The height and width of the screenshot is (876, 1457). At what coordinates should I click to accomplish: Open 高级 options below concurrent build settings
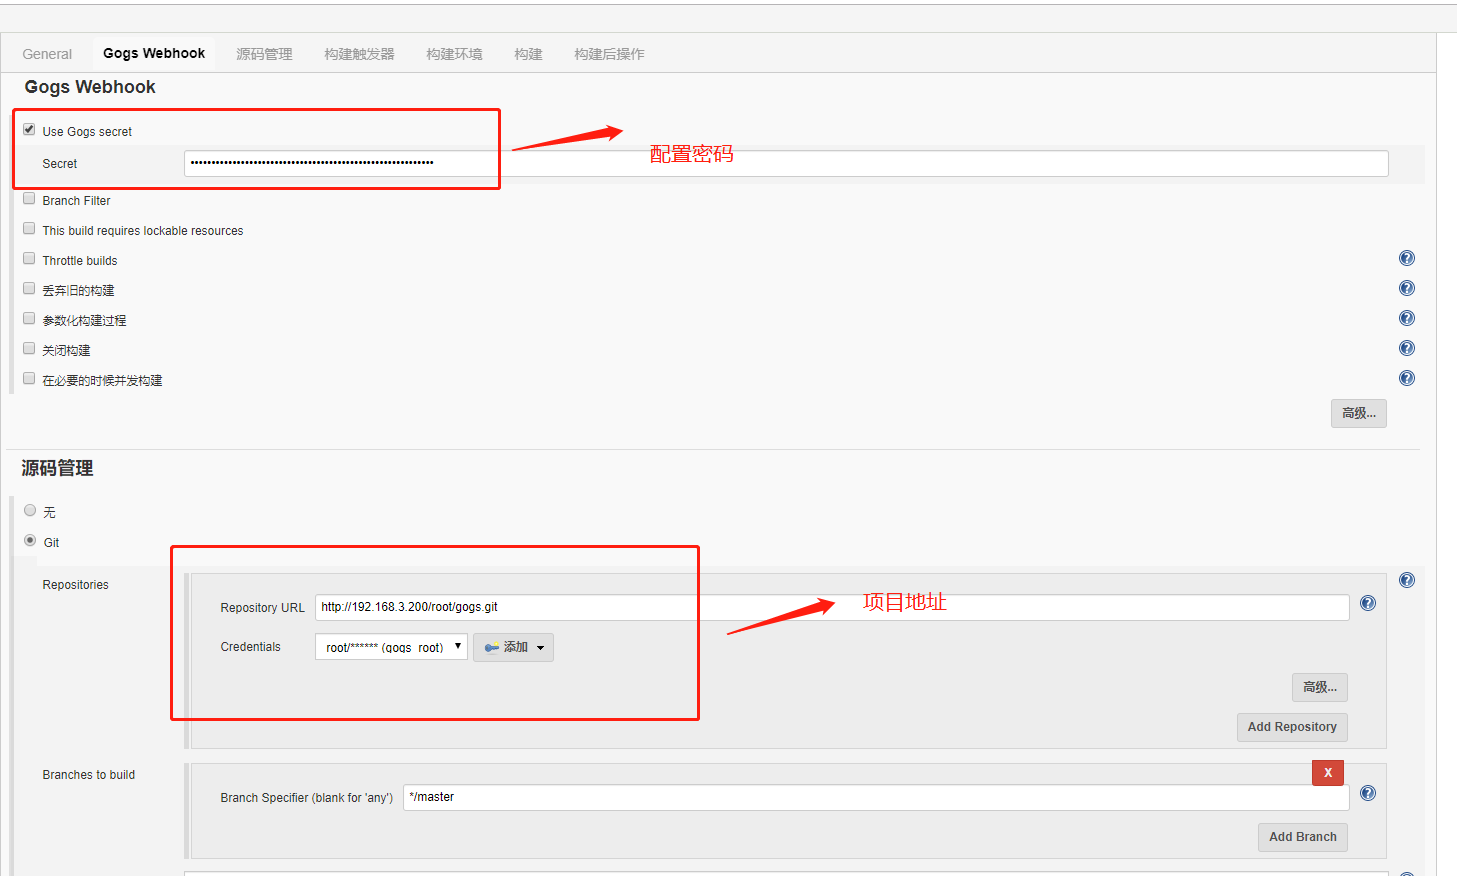(x=1358, y=413)
